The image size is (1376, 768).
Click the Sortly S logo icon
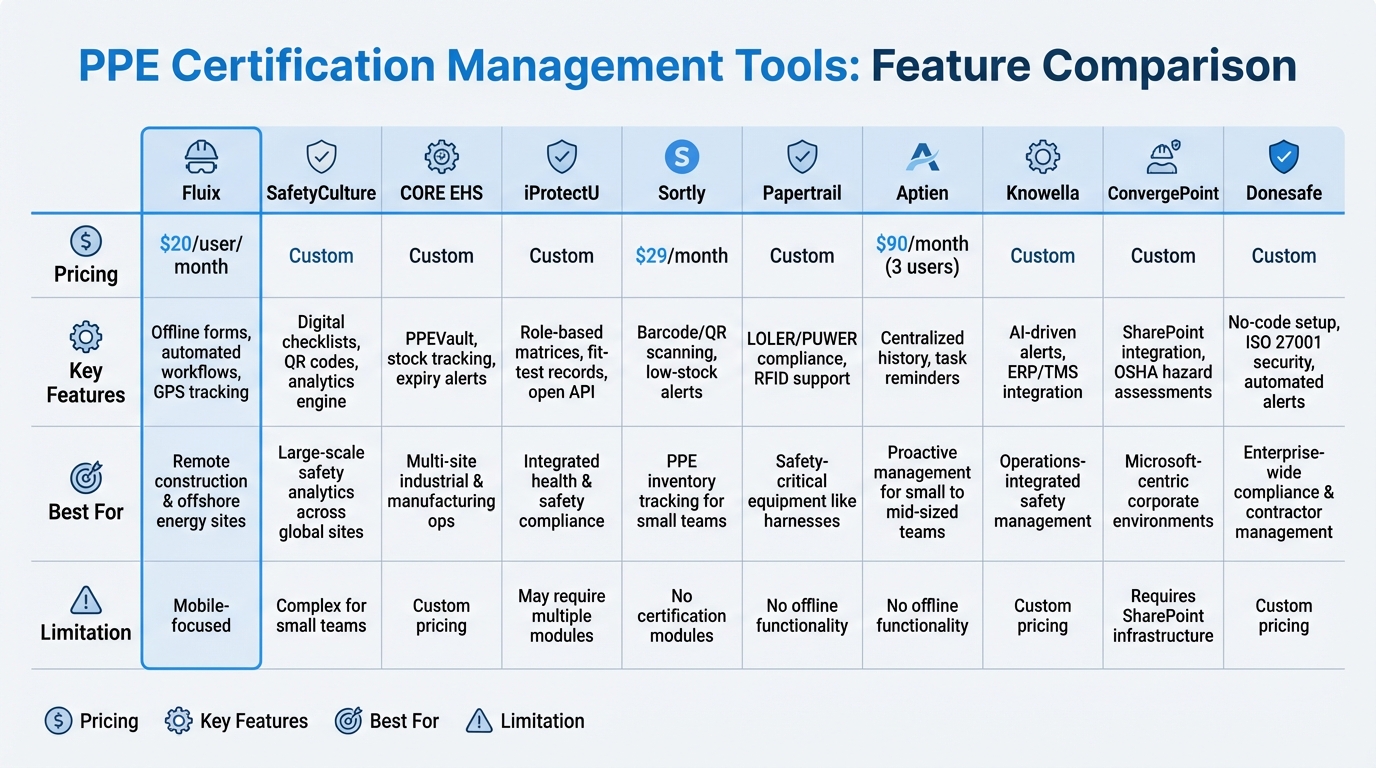[682, 156]
